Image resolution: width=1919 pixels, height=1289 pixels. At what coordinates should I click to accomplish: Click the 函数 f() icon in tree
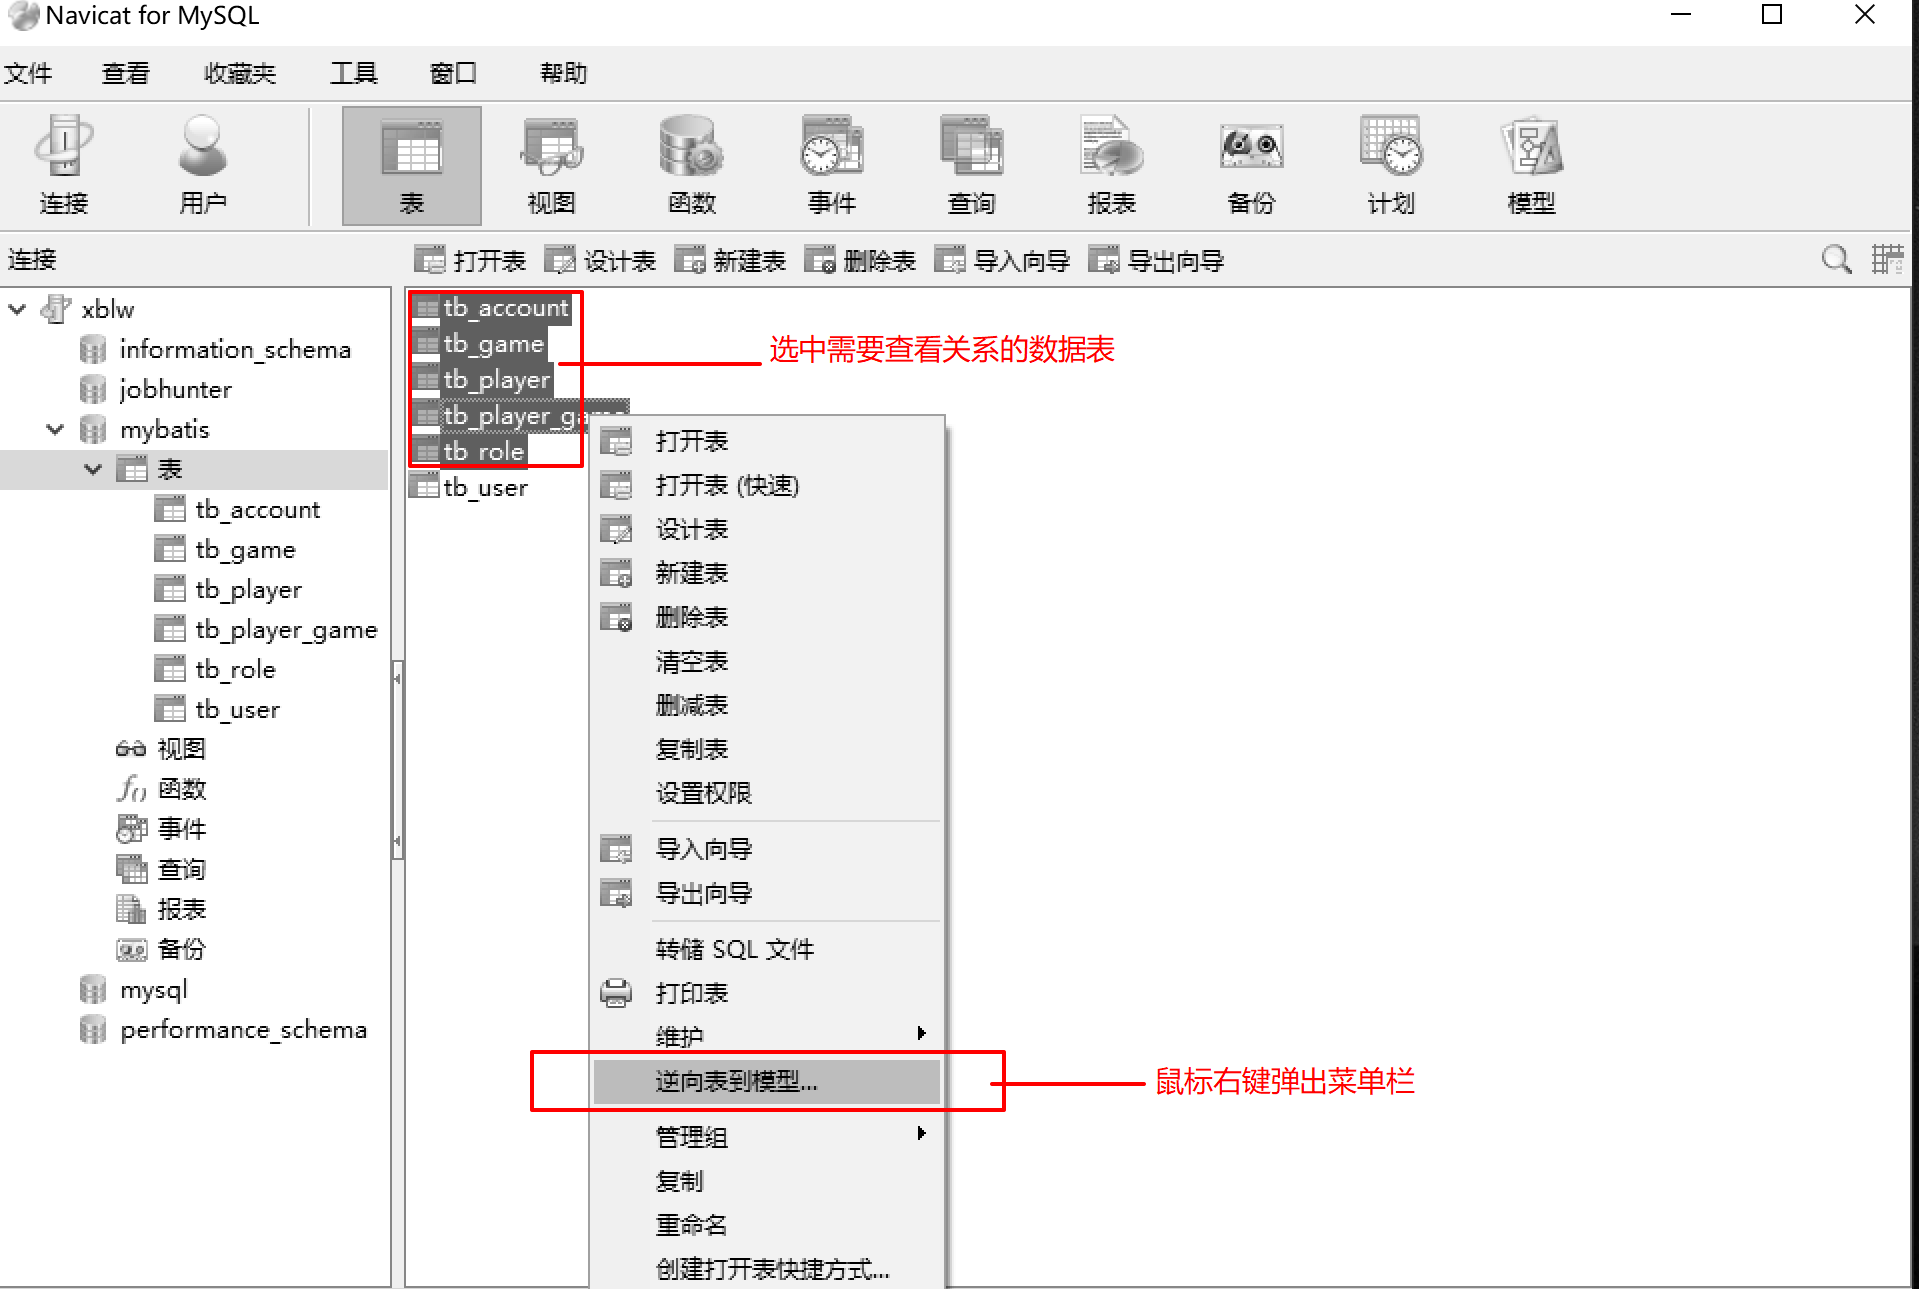131,789
